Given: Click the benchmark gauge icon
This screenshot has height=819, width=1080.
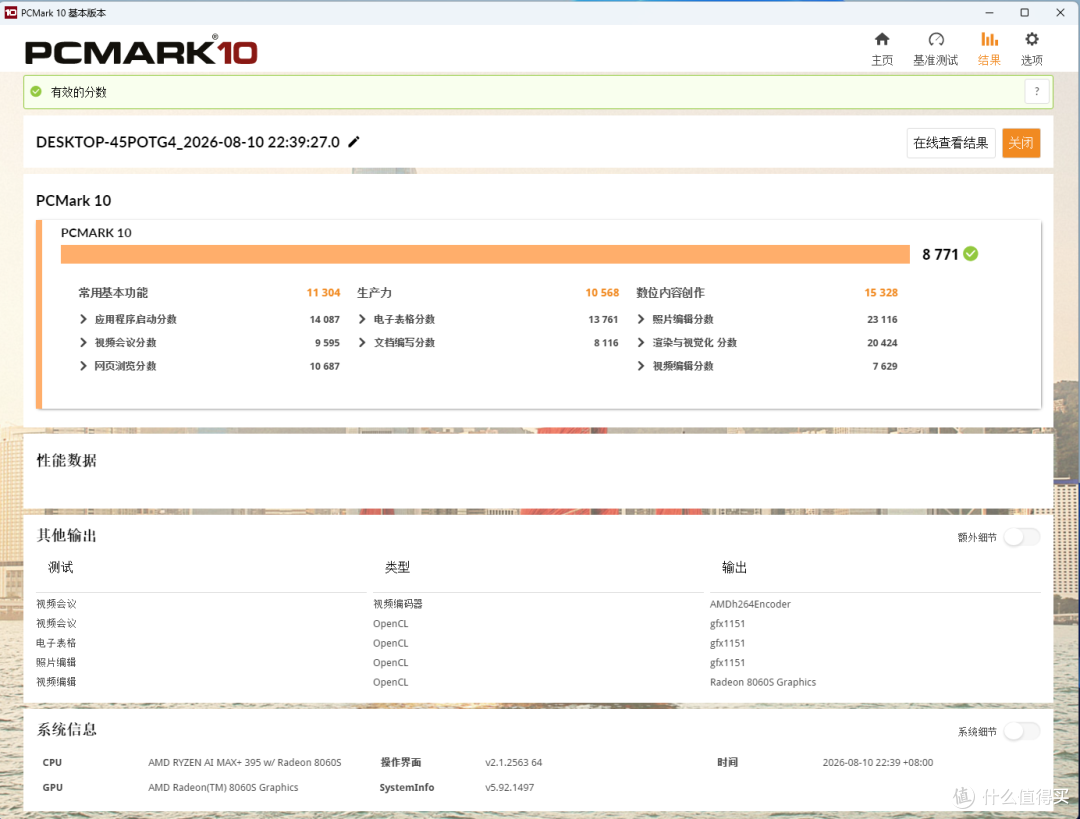Looking at the screenshot, I should (x=936, y=39).
